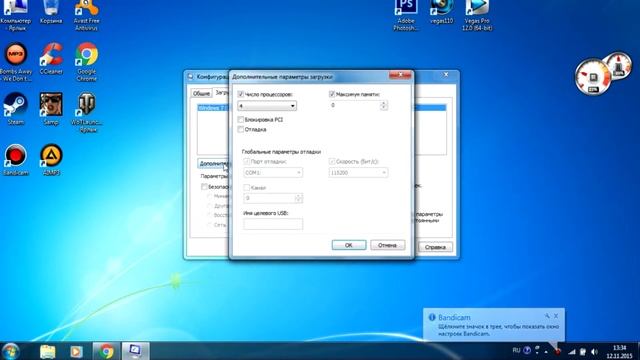
Task: Pin the Bandicam notification balloon
Action: click(x=547, y=316)
